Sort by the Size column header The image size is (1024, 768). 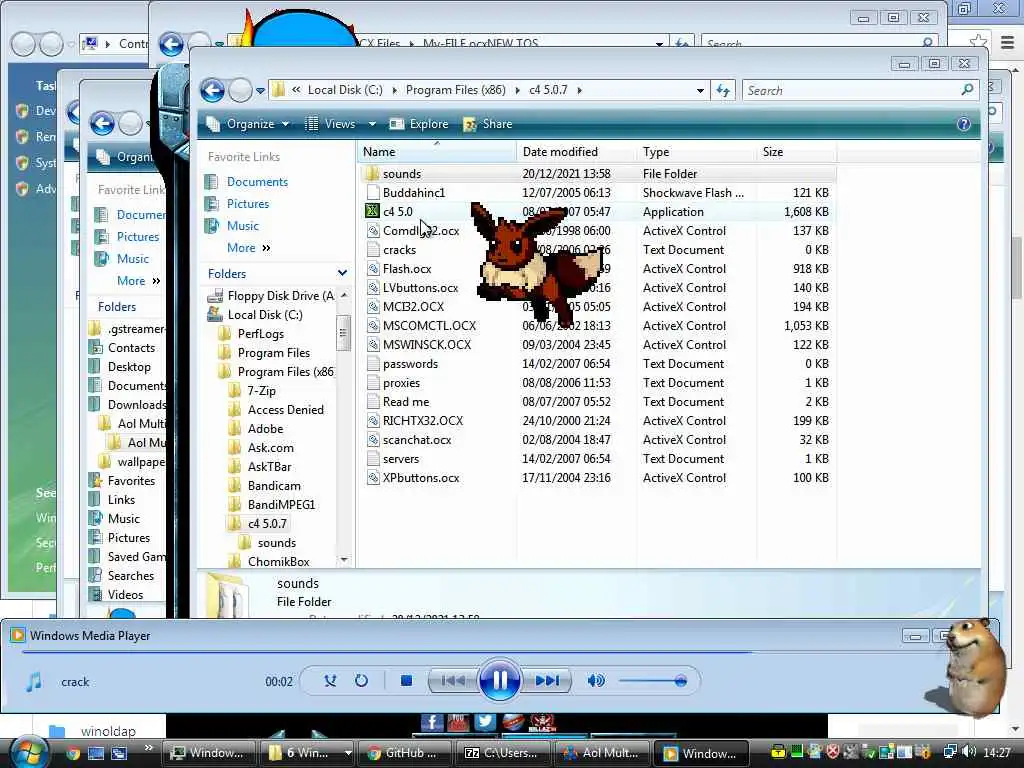point(796,152)
